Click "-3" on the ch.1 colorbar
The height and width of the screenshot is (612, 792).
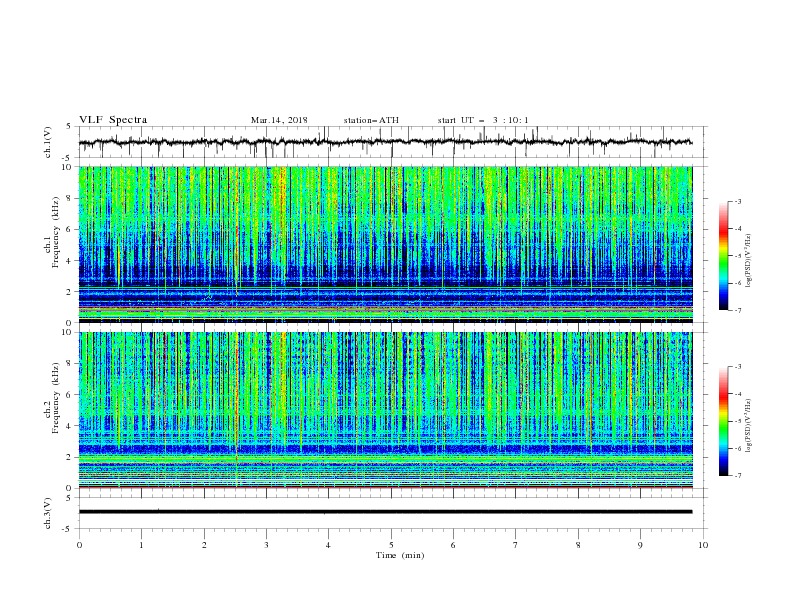tap(738, 201)
